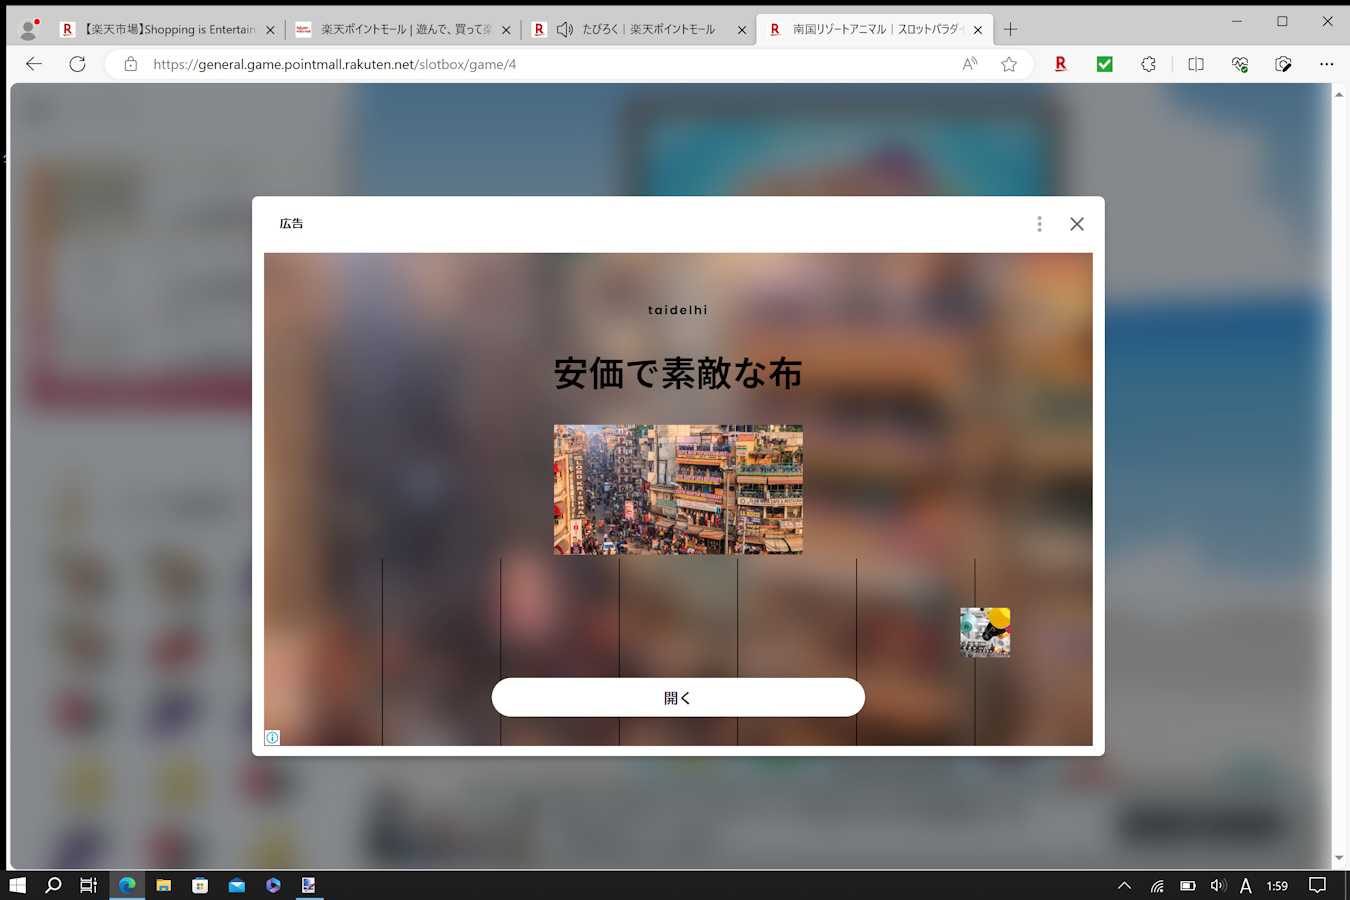Toggle split screen view
Screen dimensions: 1350x900
click(x=1196, y=64)
